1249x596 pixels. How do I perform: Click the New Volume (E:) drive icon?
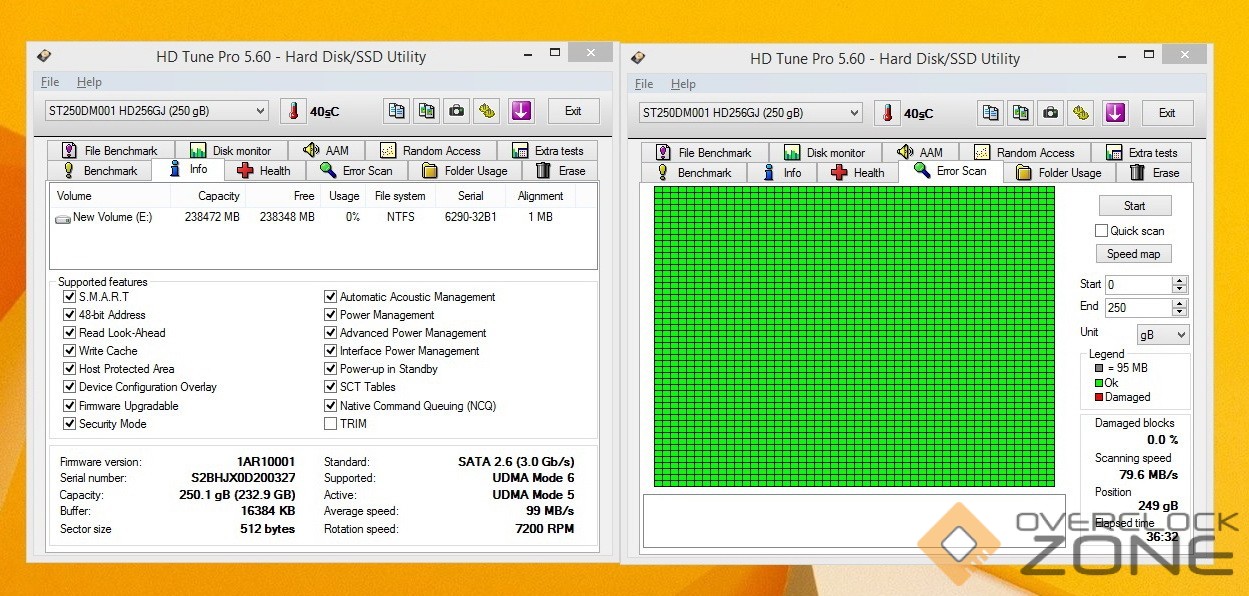click(x=63, y=218)
